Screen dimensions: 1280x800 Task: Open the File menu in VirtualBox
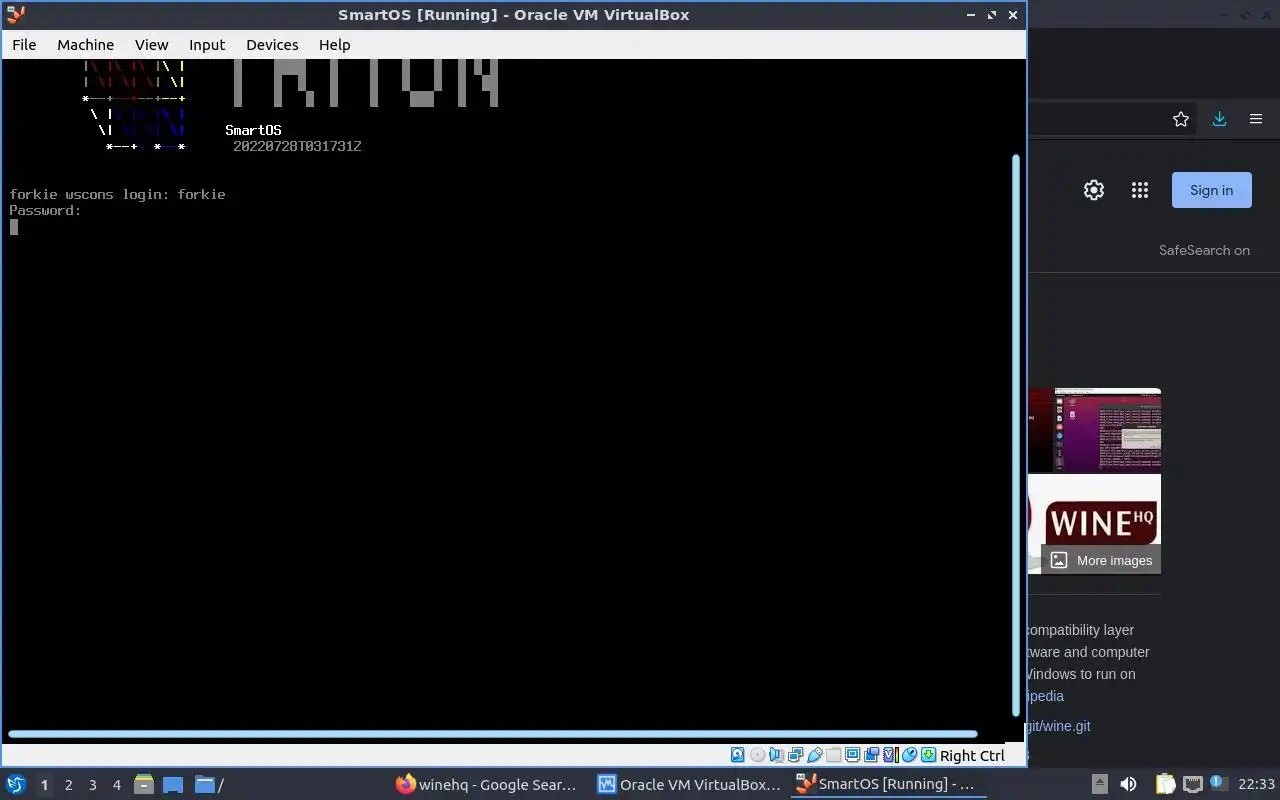click(24, 45)
